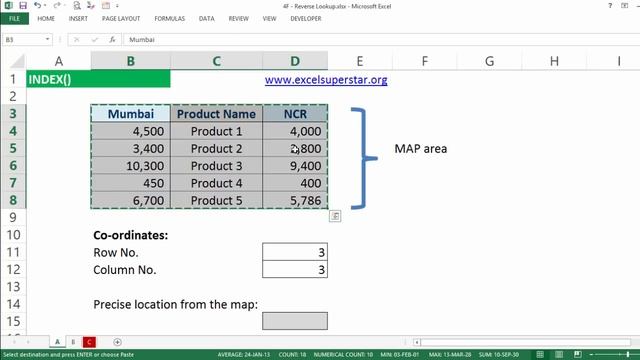Select column D header

point(295,61)
